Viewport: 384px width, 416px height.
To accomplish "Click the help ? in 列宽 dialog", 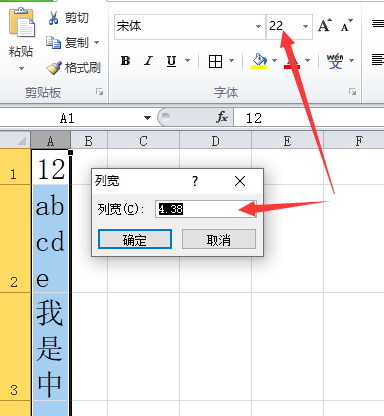I will [x=195, y=181].
